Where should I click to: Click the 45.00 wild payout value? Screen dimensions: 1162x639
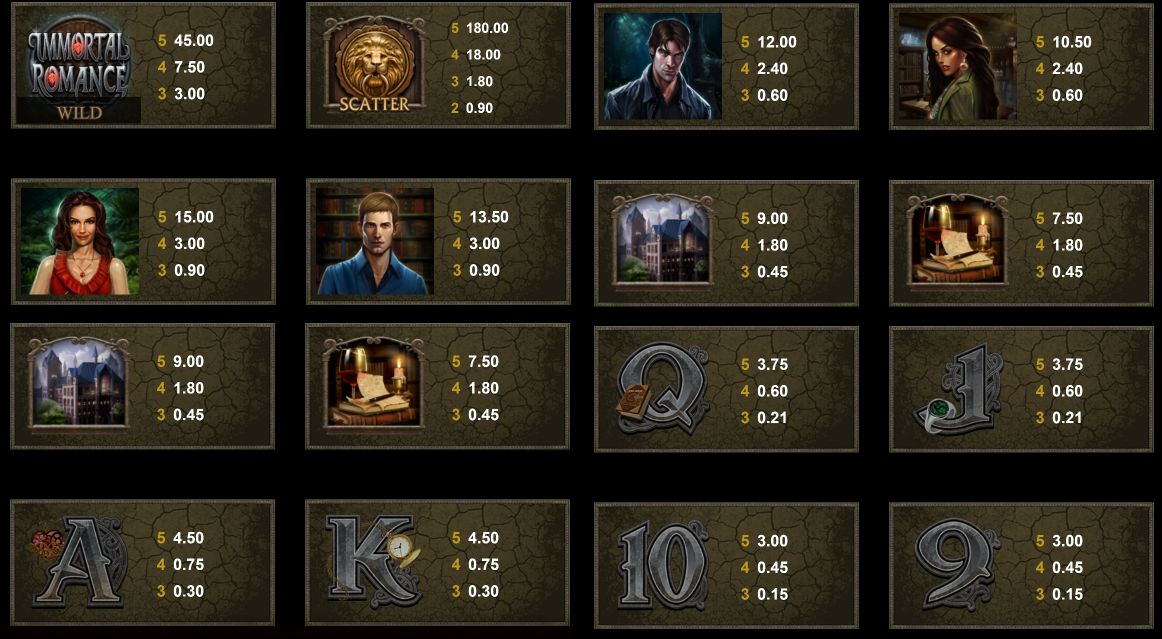[x=193, y=40]
